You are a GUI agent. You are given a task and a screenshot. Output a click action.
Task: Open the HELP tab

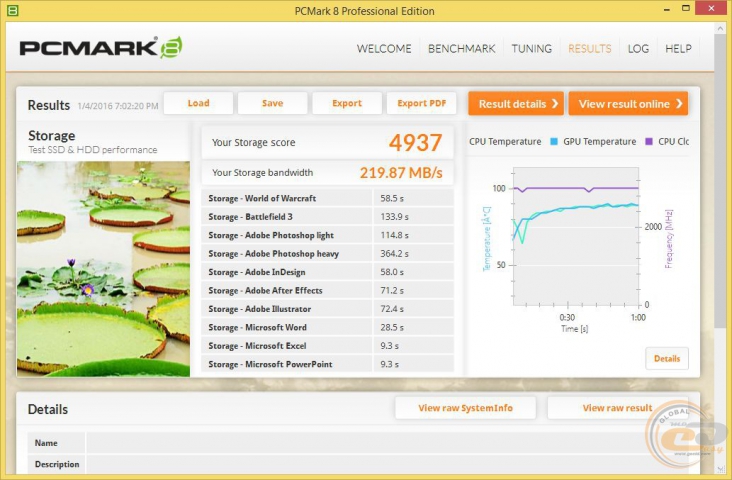point(678,49)
